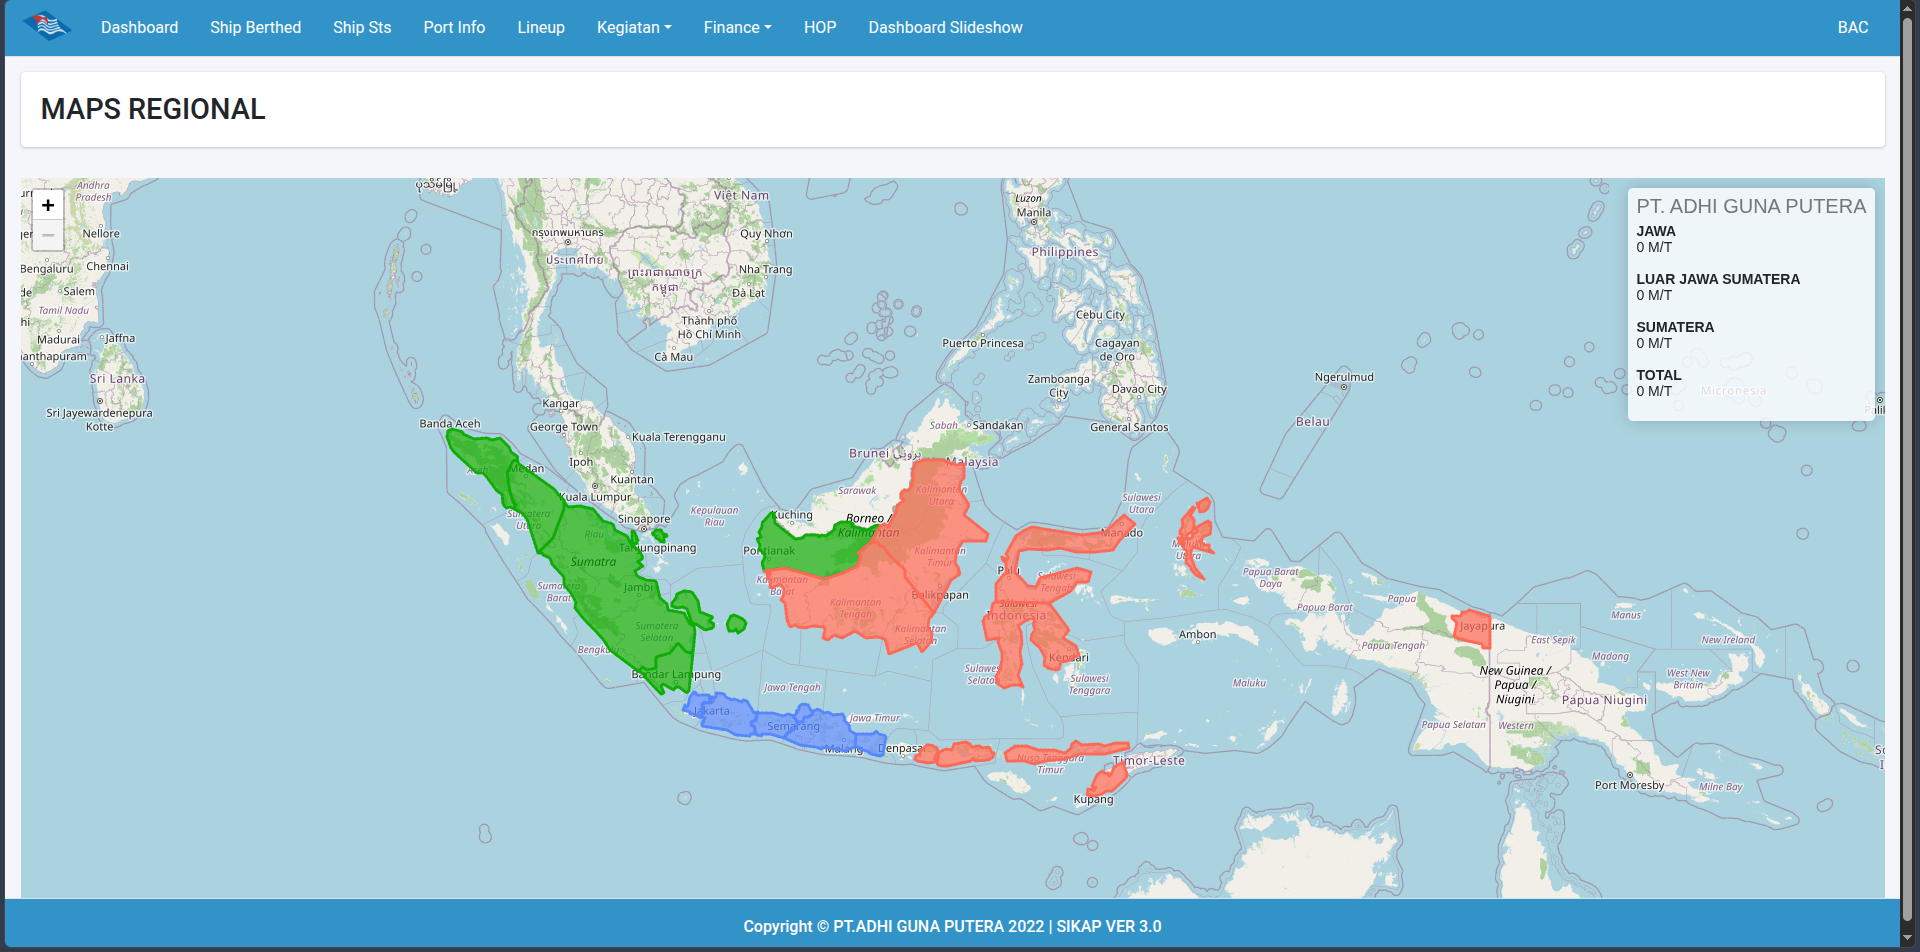Screen dimensions: 1920x952
Task: Click the Banda Aceh map label
Action: 450,423
